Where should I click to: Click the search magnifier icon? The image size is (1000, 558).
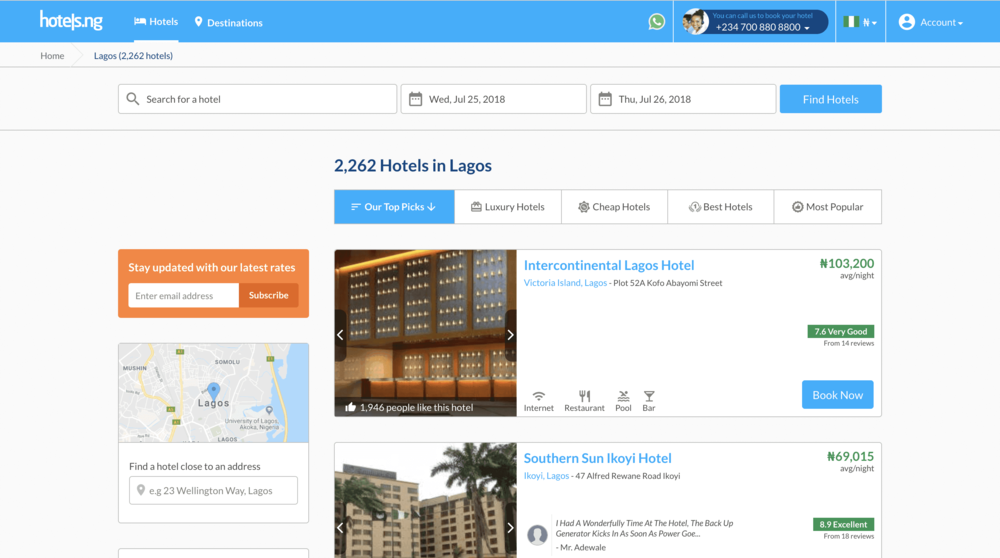point(133,99)
